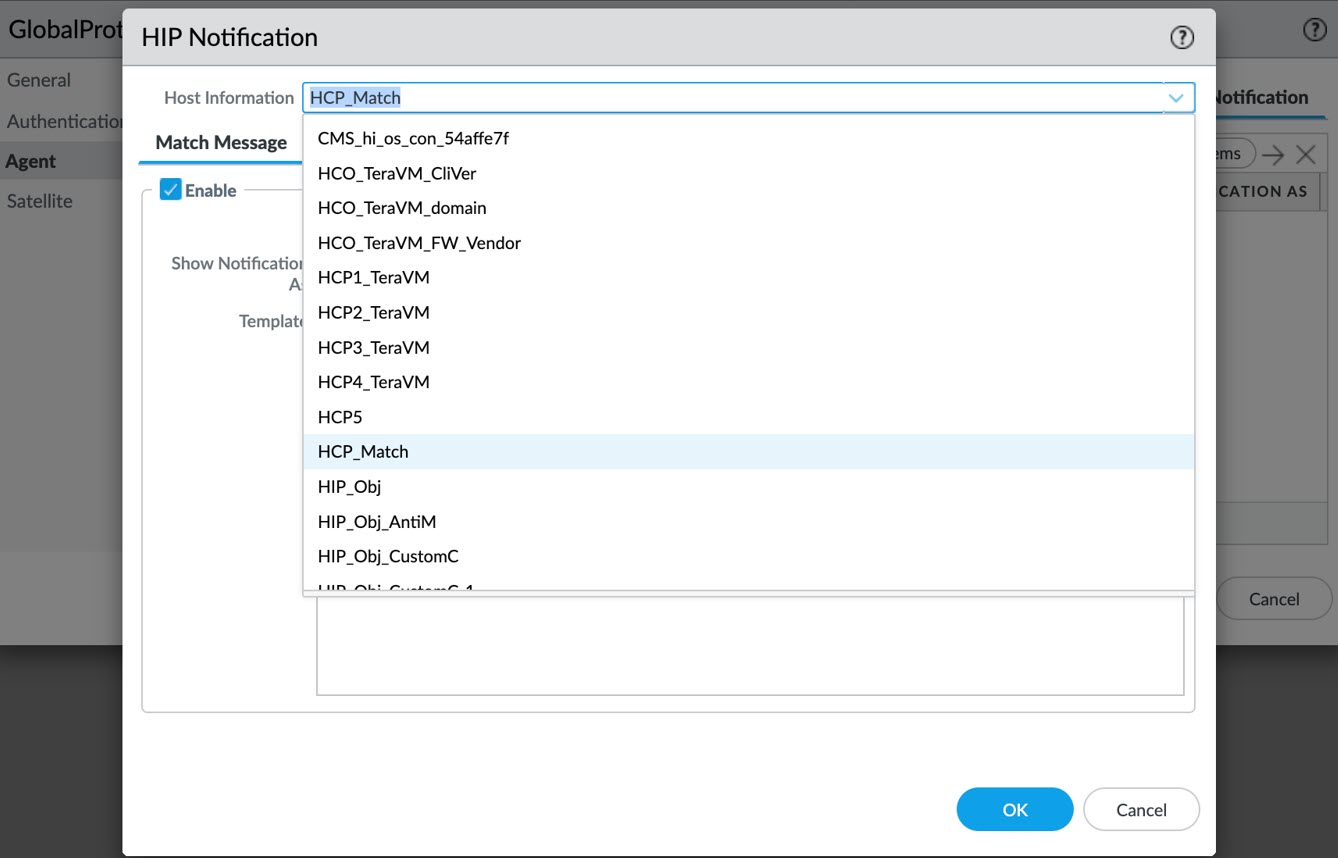
Task: Click the Host Information text field
Action: (x=730, y=98)
